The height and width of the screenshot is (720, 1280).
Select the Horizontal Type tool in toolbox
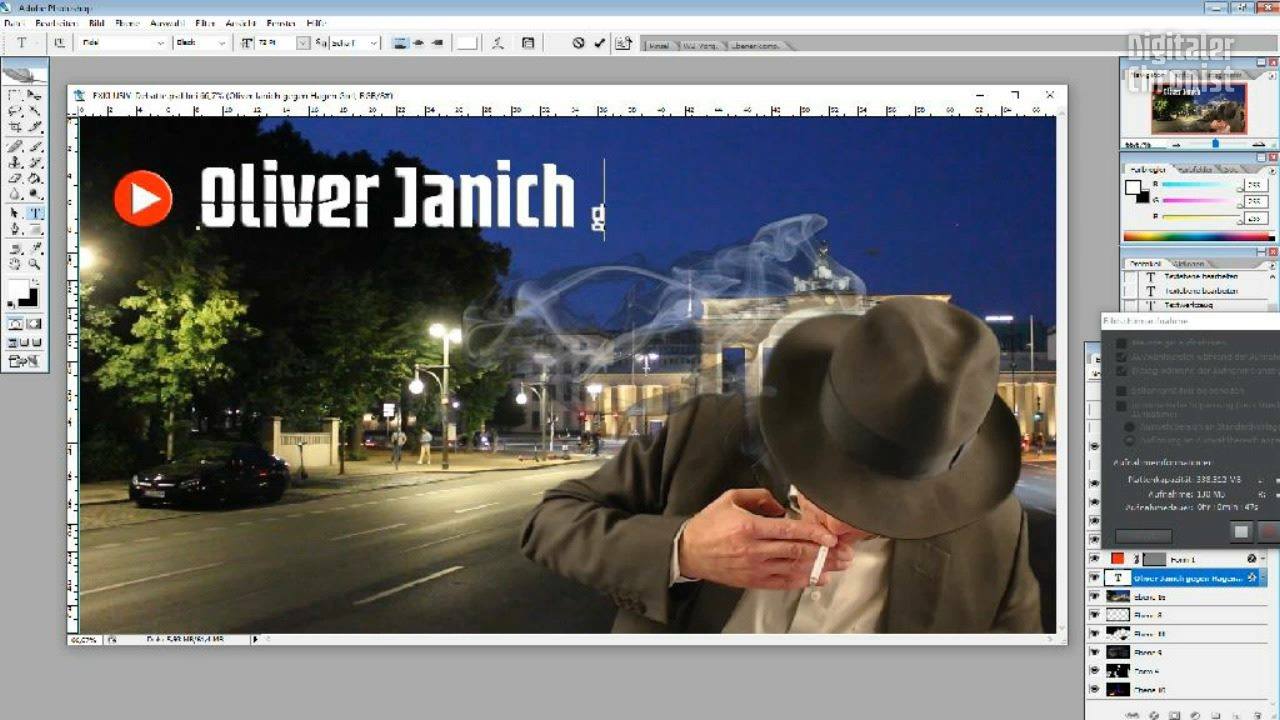[34, 213]
